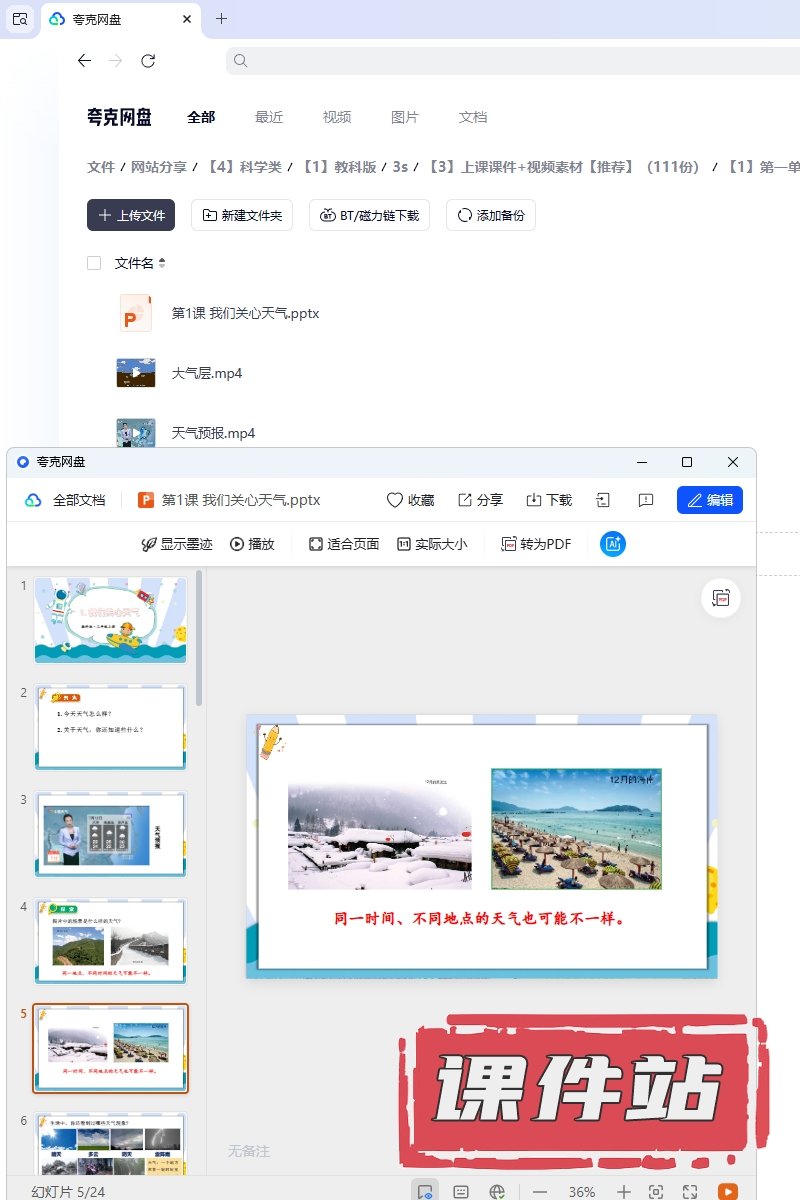The height and width of the screenshot is (1200, 800).
Task: Click the blue 编辑 button
Action: click(709, 500)
